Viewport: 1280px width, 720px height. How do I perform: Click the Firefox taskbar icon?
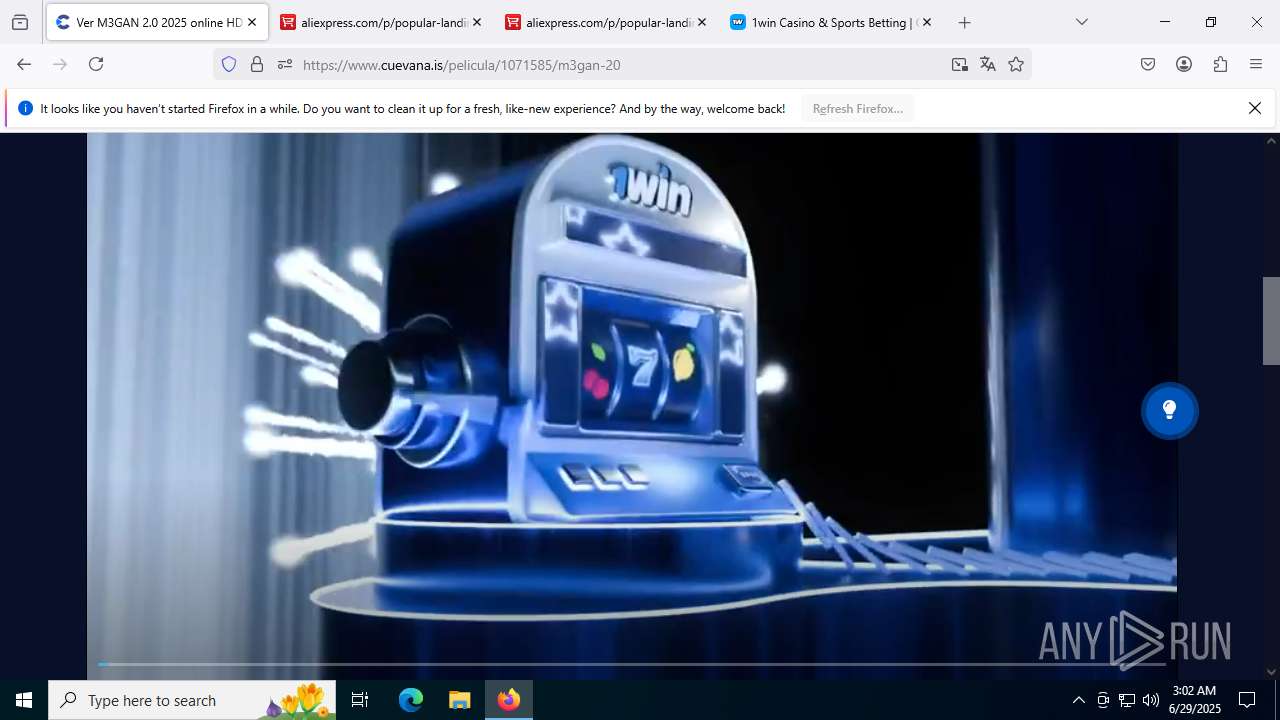click(509, 700)
